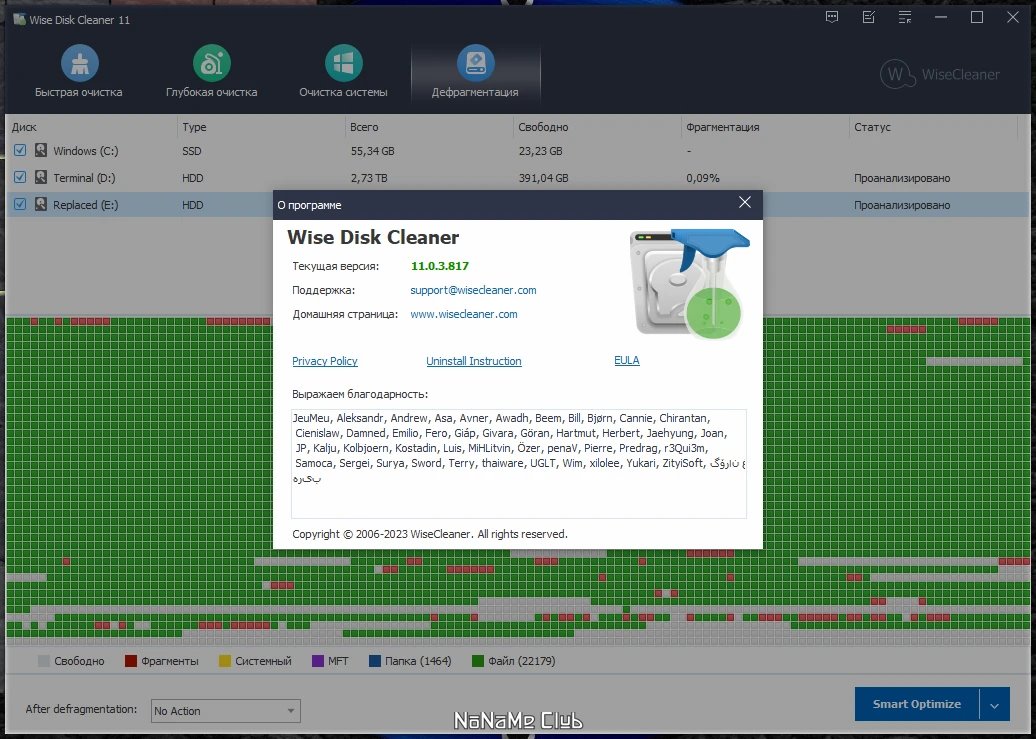This screenshot has height=739, width=1036.
Task: Select the Дефрагментация disk icon
Action: [475, 63]
